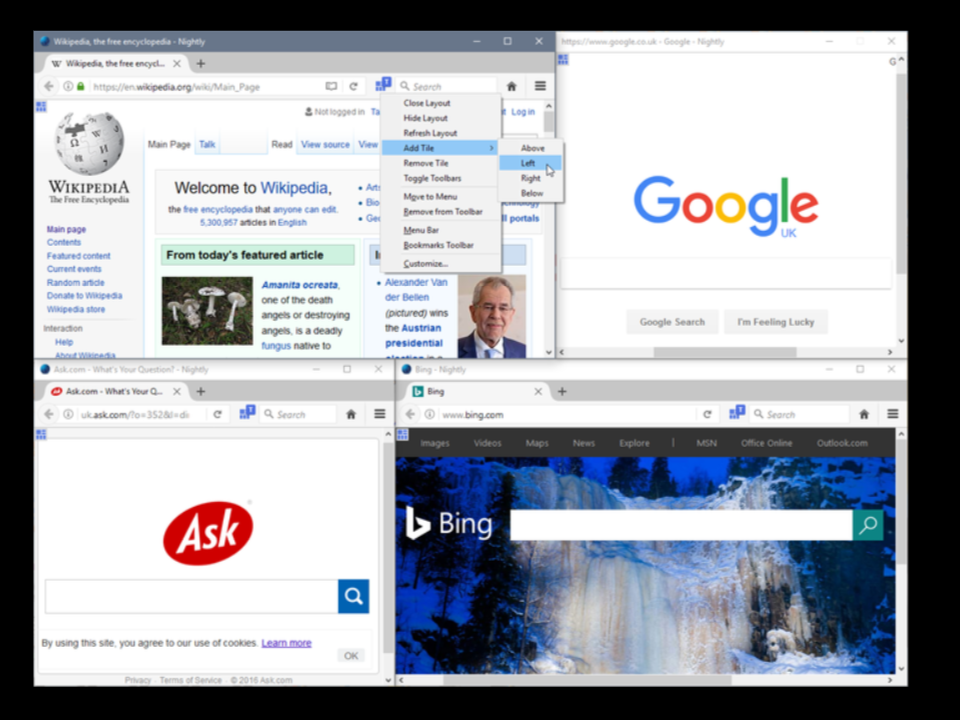
Task: Open new tab in Wikipedia window
Action: pos(201,64)
